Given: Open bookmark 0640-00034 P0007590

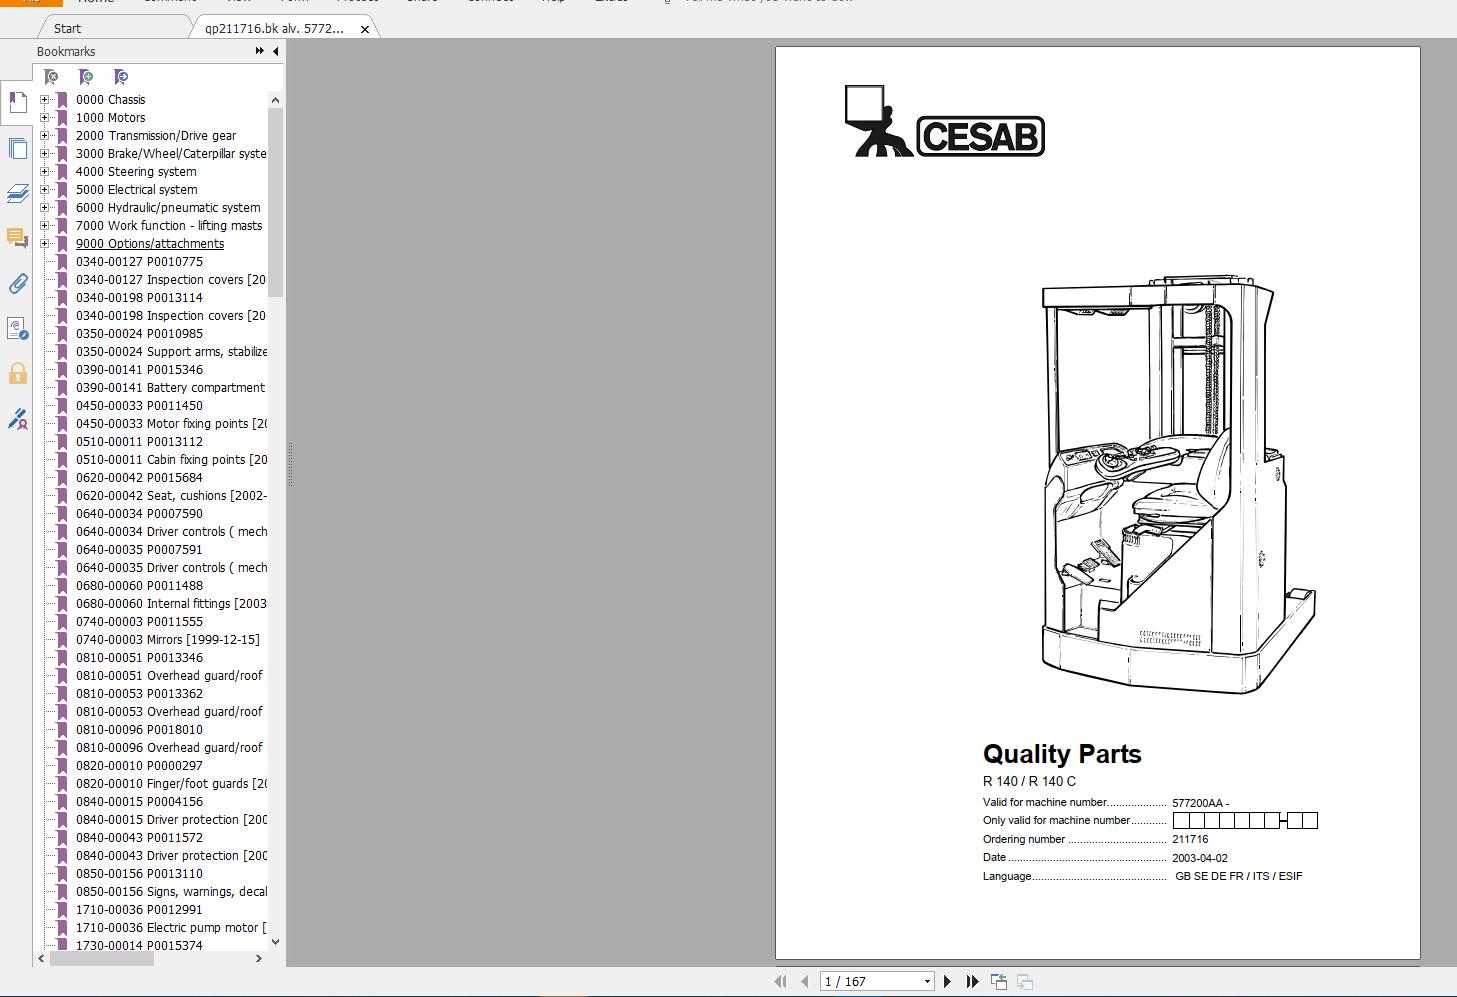Looking at the screenshot, I should pos(139,514).
